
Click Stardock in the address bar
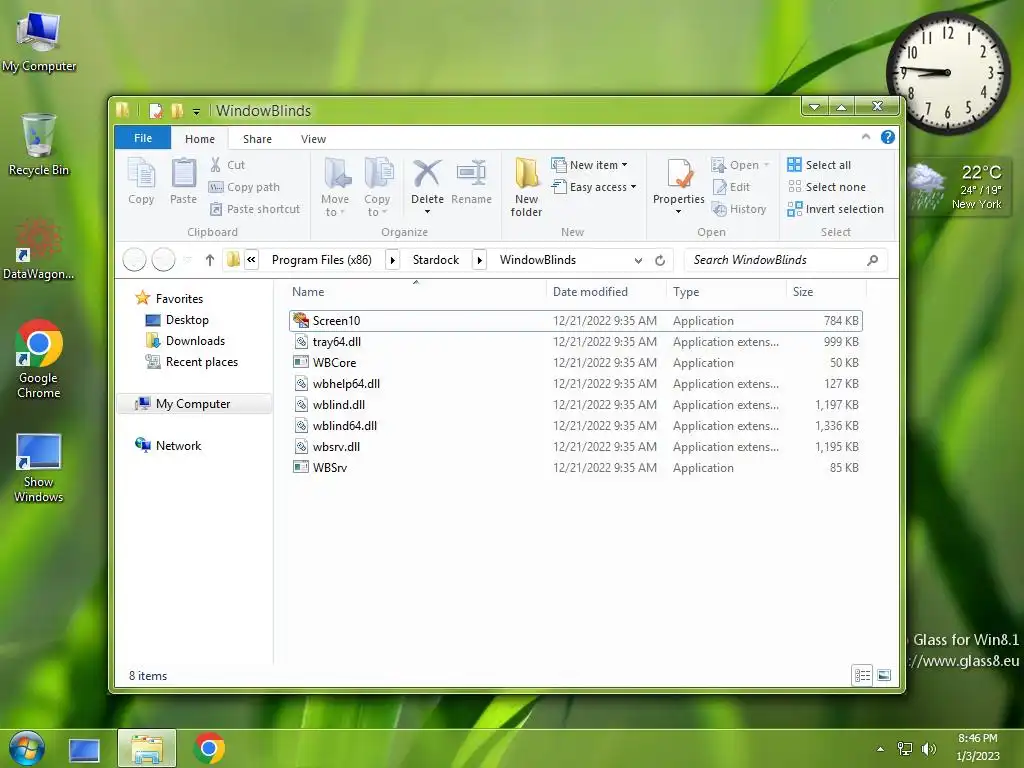point(436,260)
